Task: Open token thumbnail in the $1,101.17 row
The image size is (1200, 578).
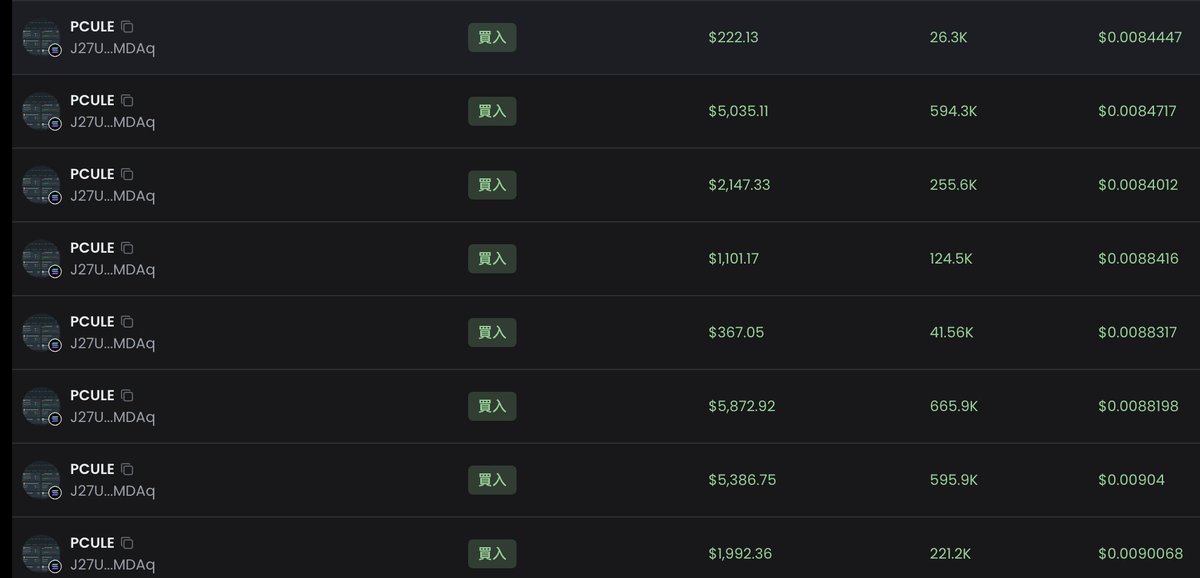Action: coord(42,258)
